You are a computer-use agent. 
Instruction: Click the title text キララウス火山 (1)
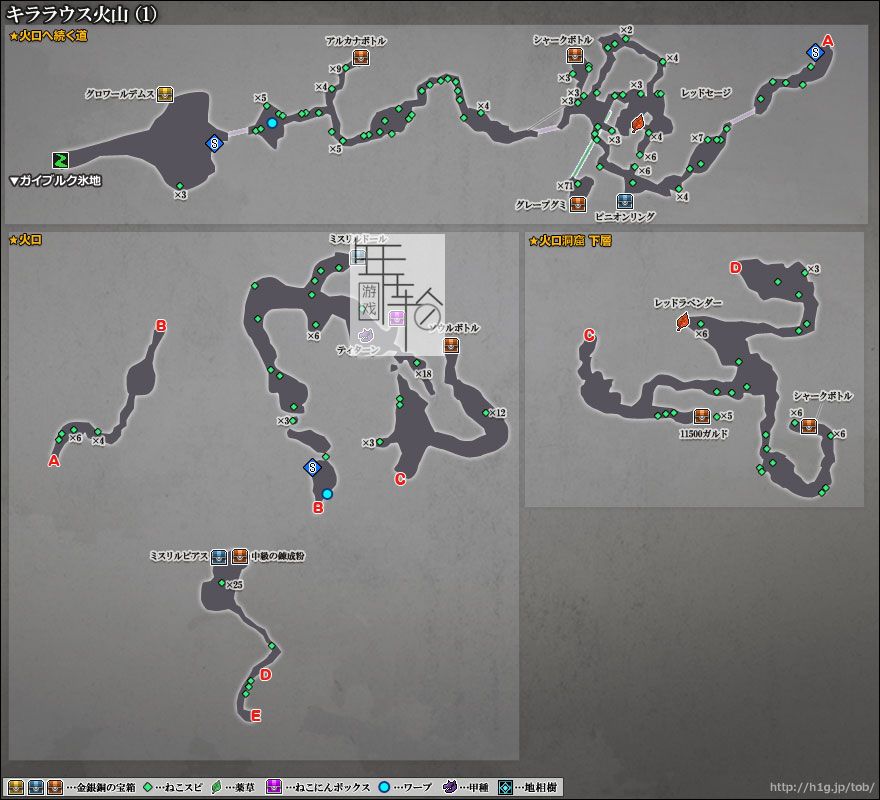pos(81,13)
